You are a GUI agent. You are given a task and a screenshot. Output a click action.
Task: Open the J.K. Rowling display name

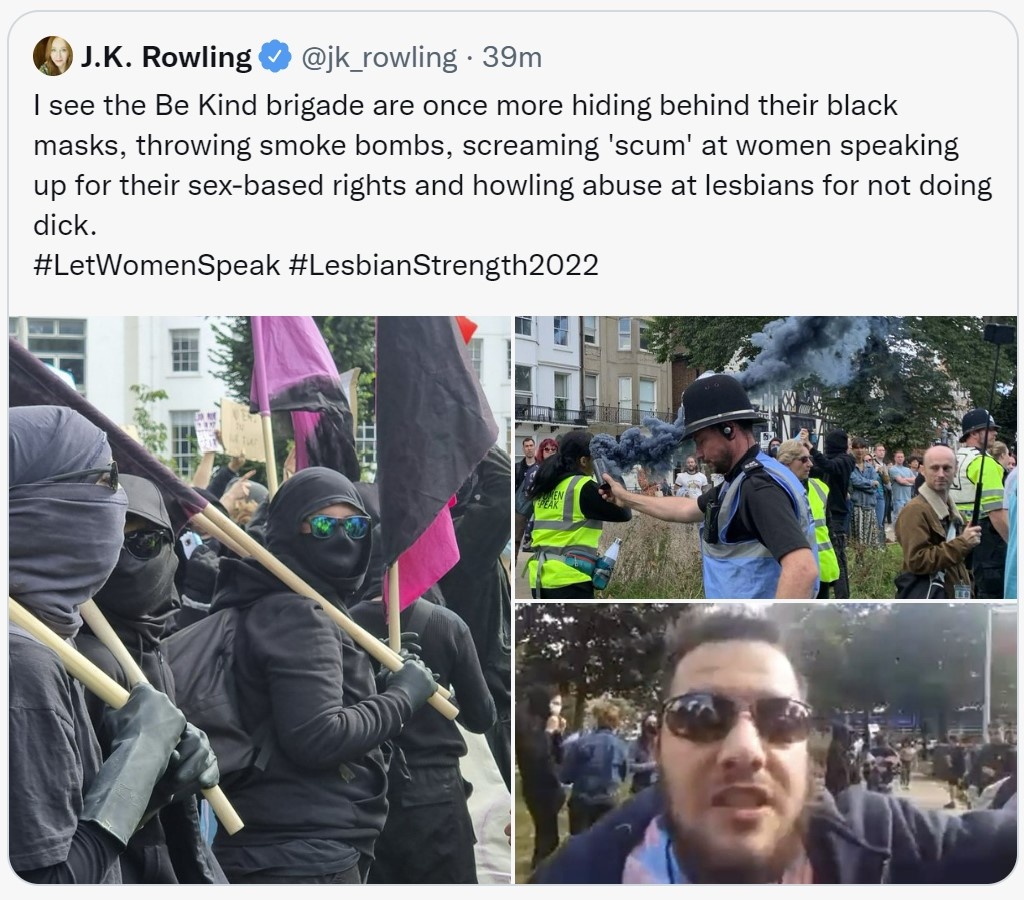(x=165, y=57)
